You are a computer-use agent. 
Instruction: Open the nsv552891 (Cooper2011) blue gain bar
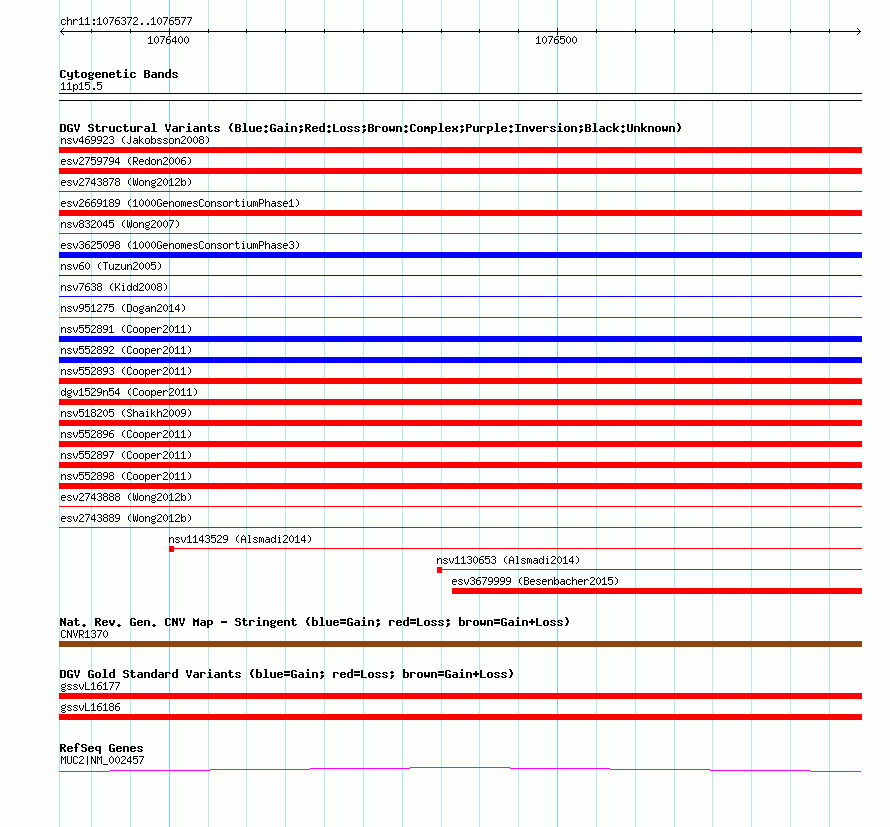pos(460,339)
